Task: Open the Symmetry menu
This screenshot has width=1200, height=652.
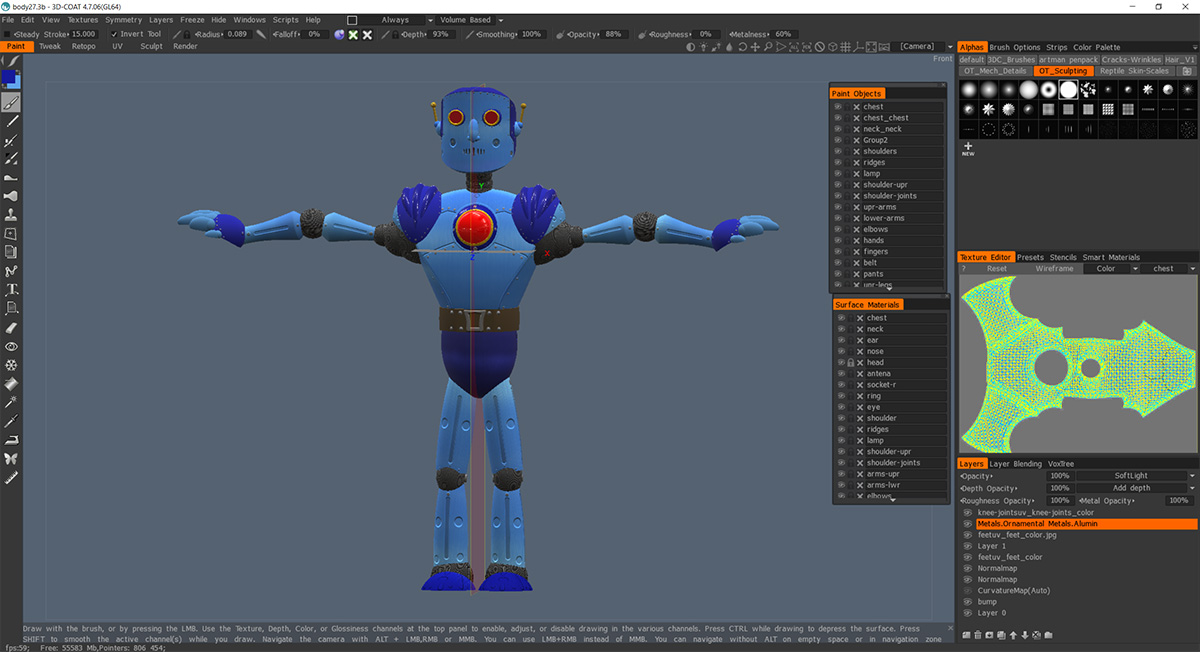Action: coord(123,20)
